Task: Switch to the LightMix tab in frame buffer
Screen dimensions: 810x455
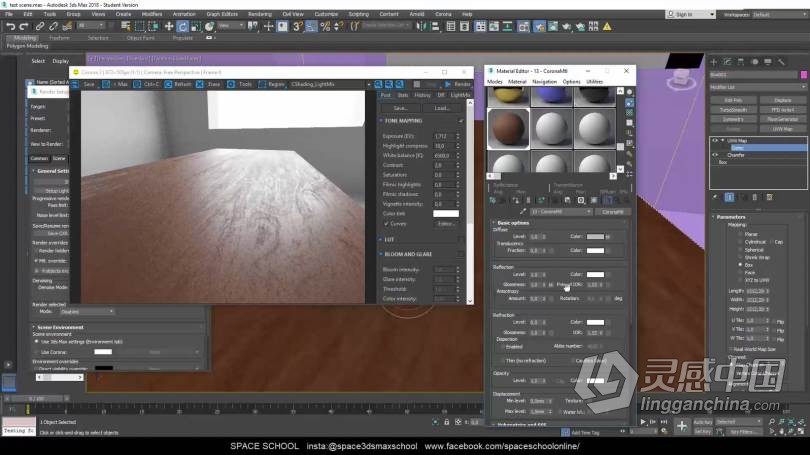Action: coord(460,95)
